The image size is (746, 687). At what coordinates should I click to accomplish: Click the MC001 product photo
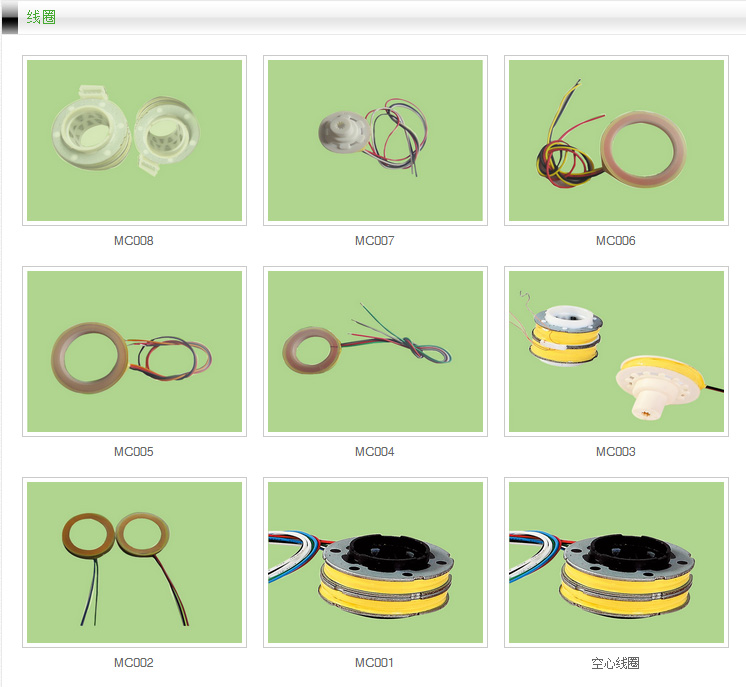[375, 562]
